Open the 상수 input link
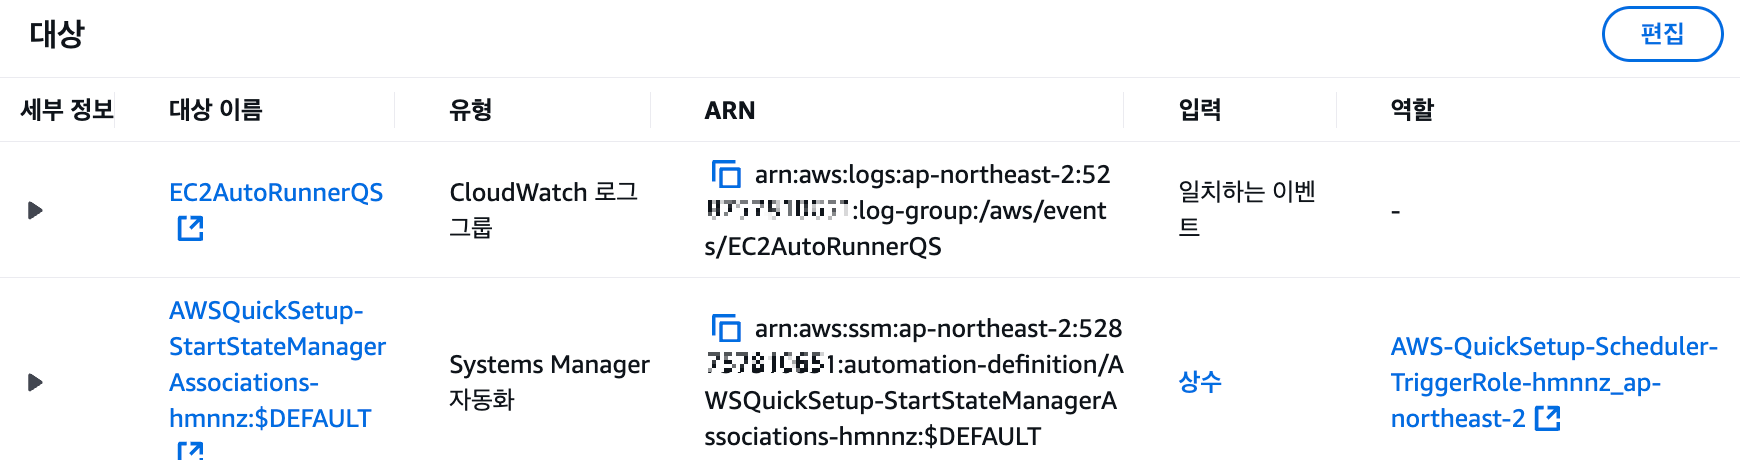 pos(1200,382)
